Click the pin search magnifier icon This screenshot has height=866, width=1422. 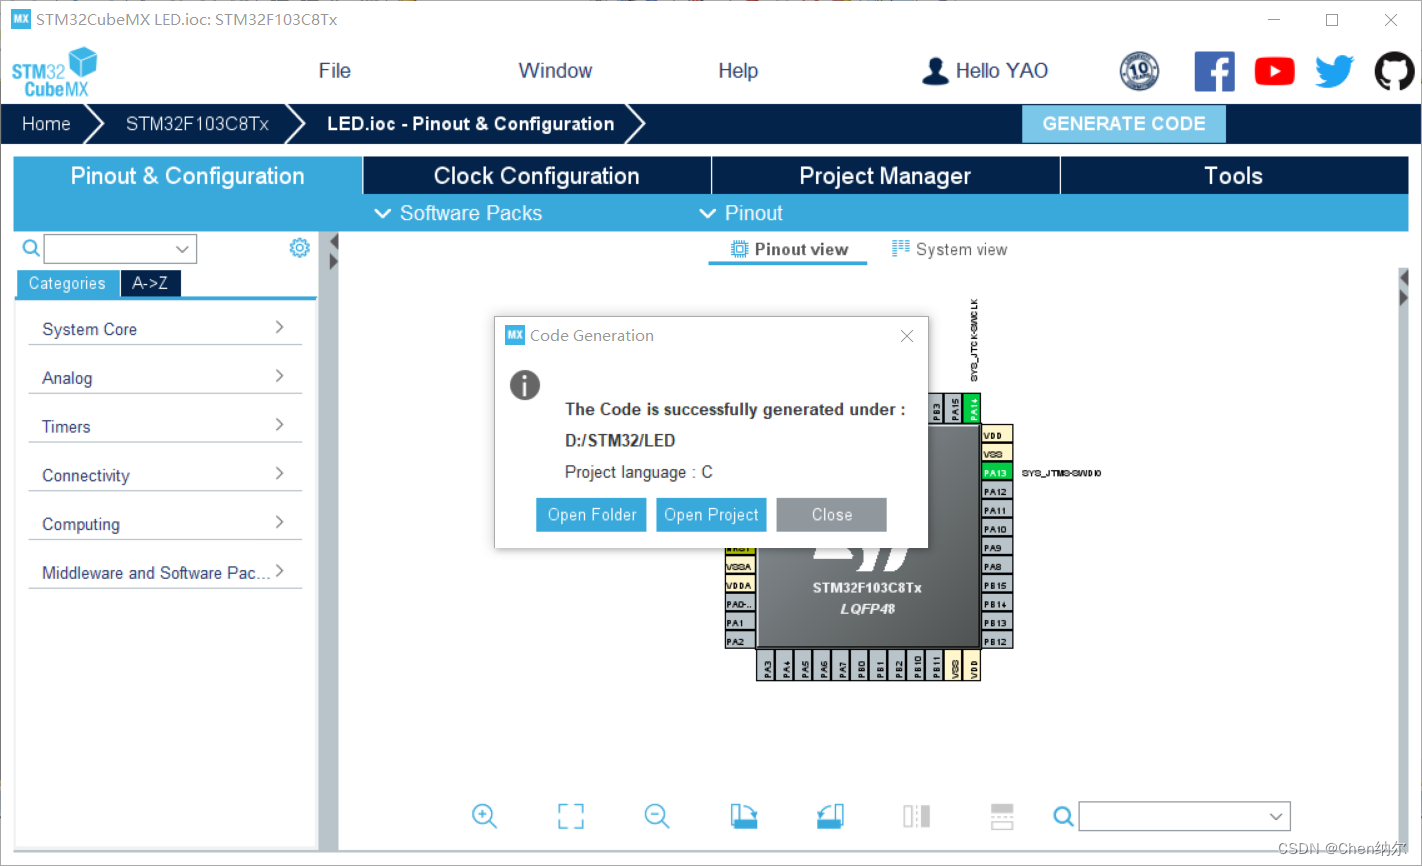[x=1063, y=817]
